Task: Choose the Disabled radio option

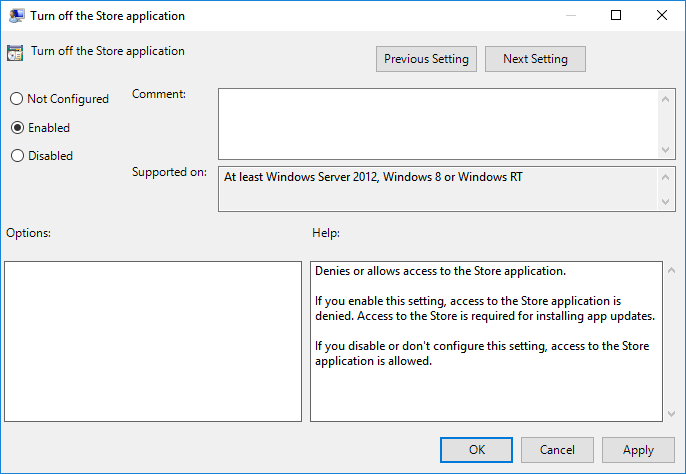Action: coord(17,156)
